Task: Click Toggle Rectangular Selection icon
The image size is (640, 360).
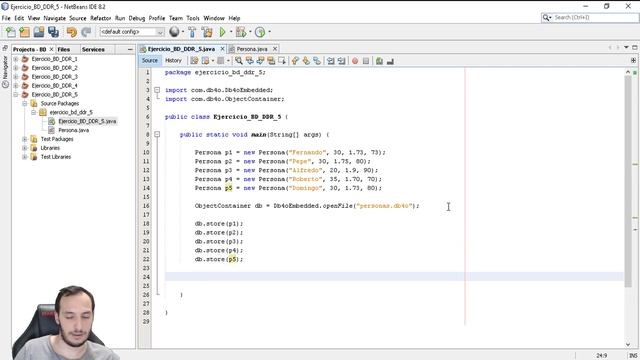Action: 282,61
